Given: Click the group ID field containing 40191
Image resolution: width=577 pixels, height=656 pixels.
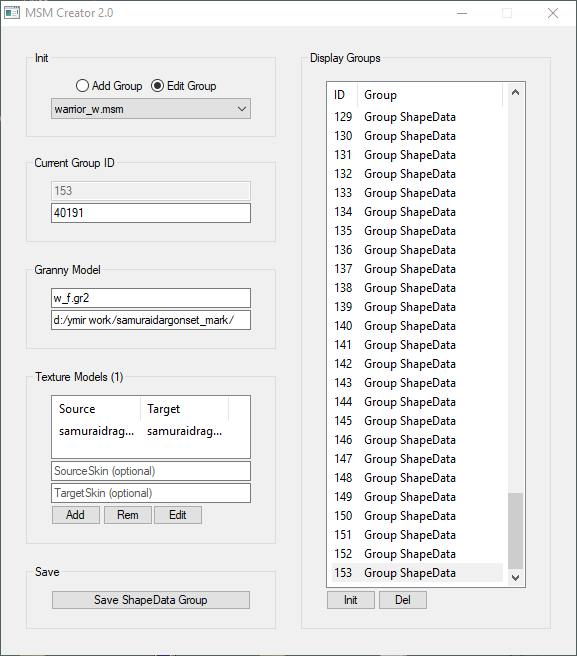Looking at the screenshot, I should point(151,213).
